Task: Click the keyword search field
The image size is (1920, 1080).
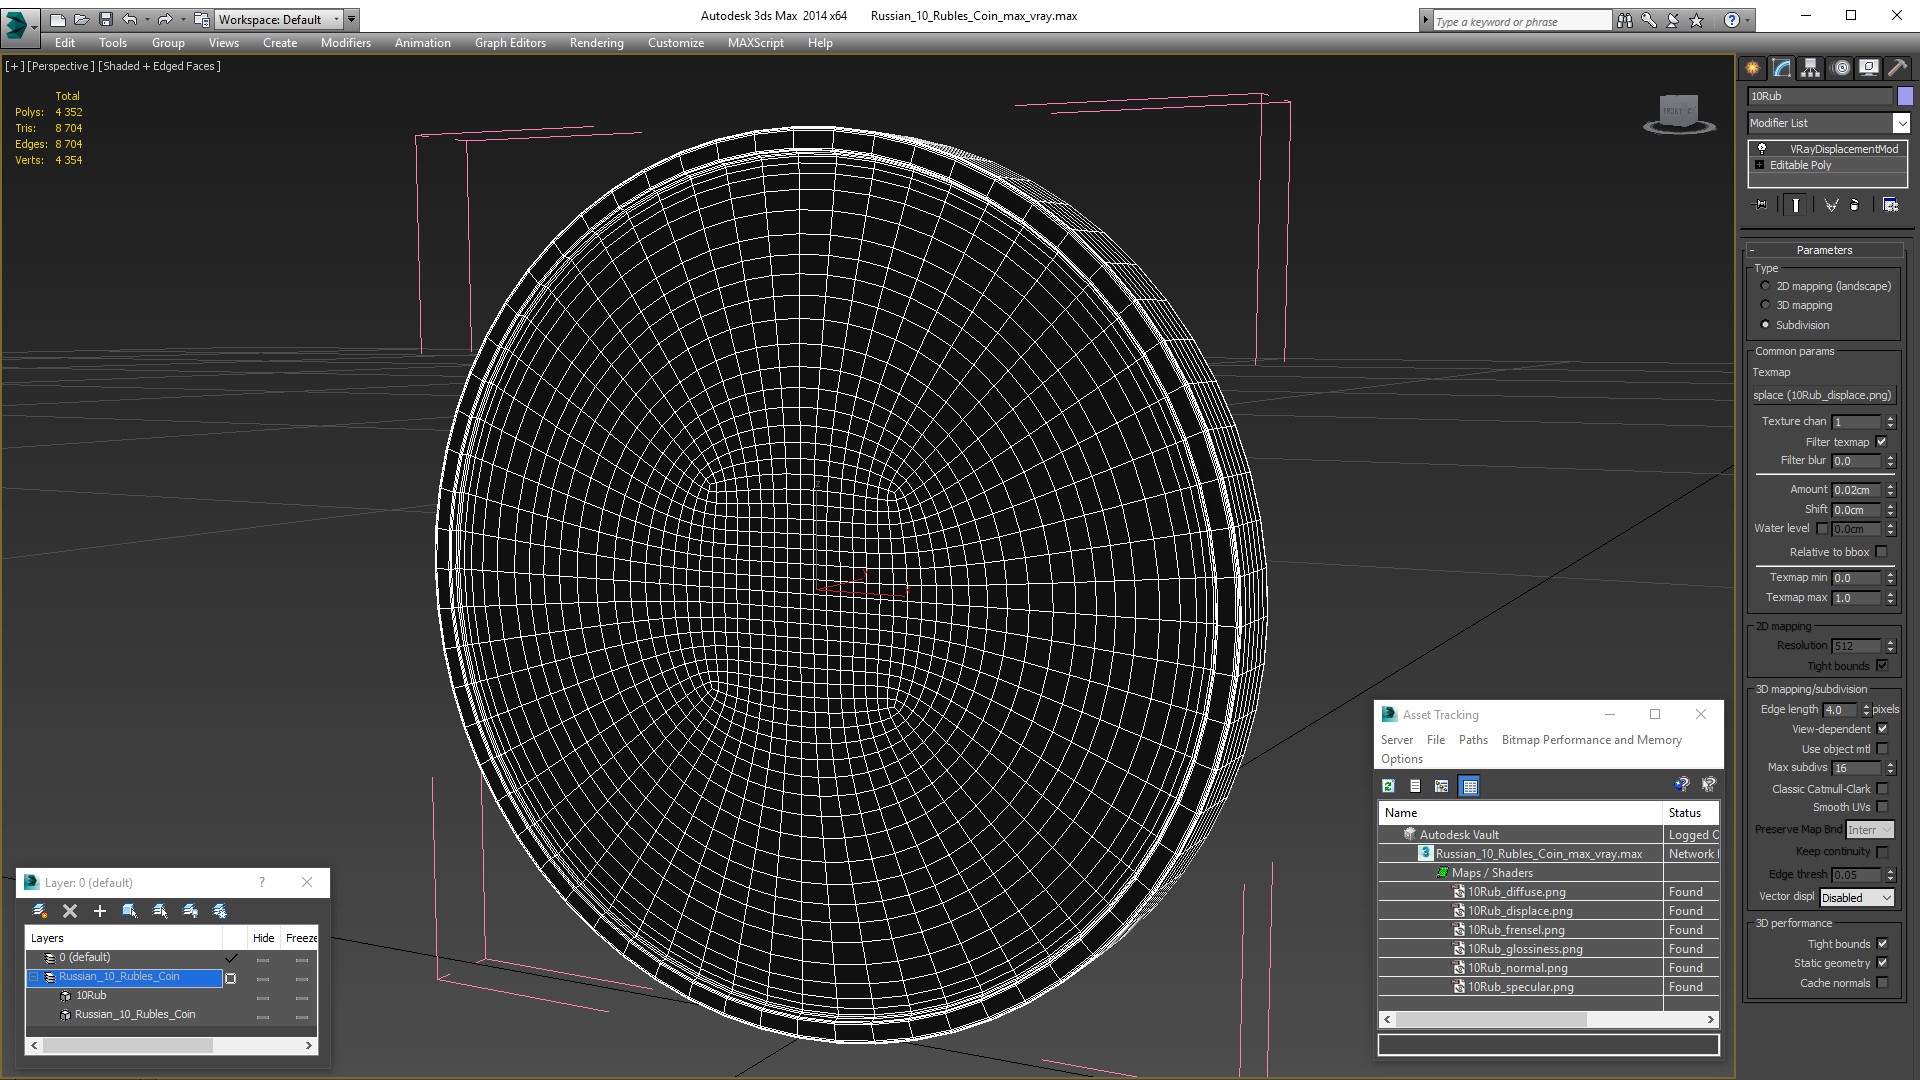Action: coord(1522,21)
